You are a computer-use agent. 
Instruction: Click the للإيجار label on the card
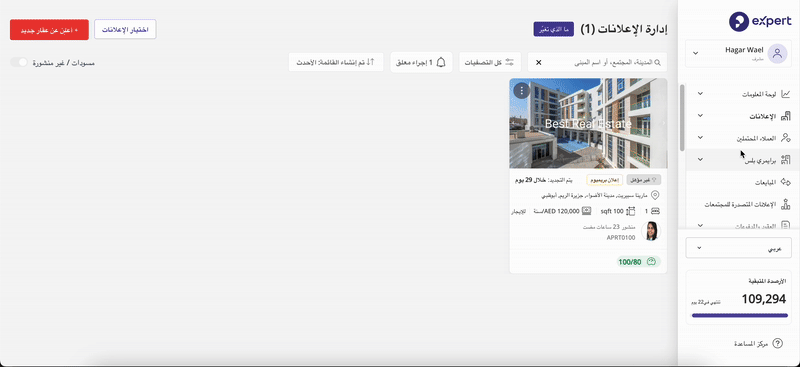click(x=519, y=211)
